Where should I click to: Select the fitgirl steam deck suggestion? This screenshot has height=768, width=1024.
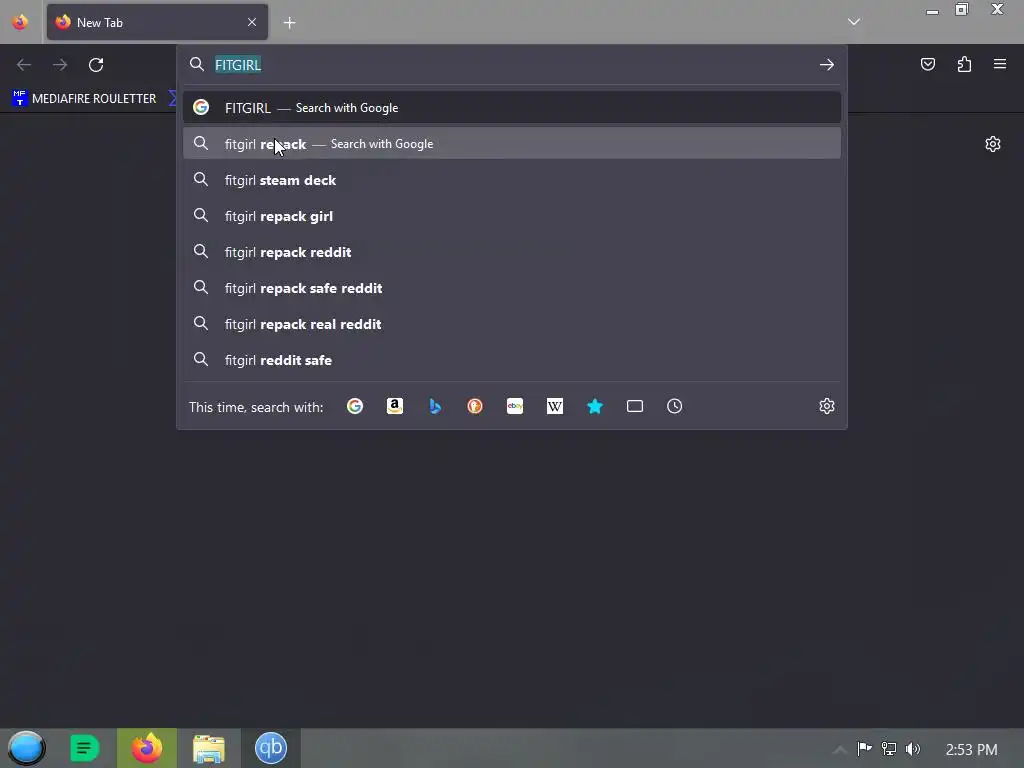tap(512, 180)
